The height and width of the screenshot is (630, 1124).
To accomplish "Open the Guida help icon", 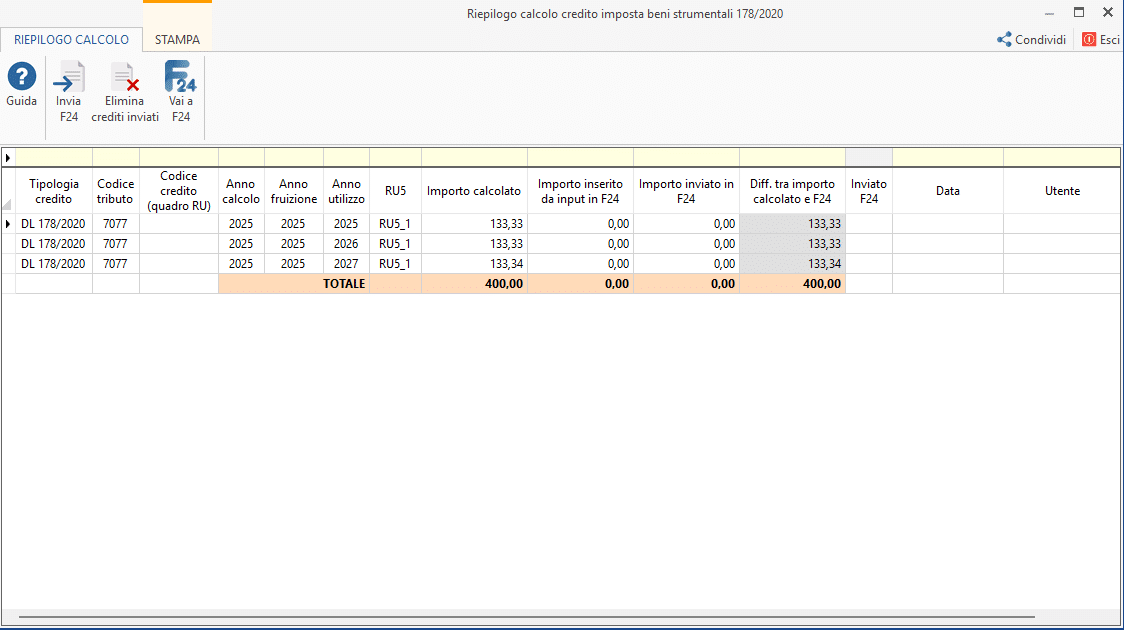I will point(21,77).
